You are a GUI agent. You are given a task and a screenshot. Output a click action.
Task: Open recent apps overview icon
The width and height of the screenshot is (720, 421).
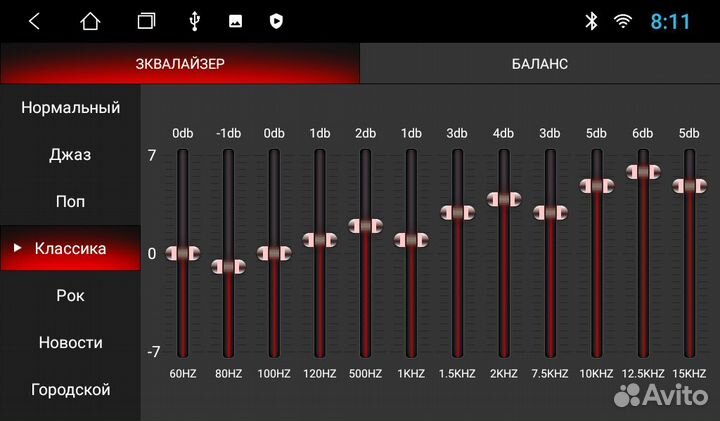click(x=147, y=21)
